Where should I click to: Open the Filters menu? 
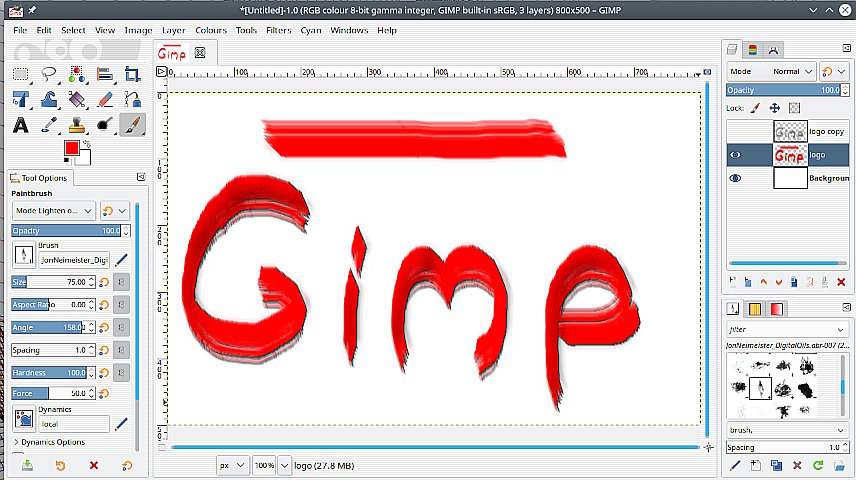278,31
